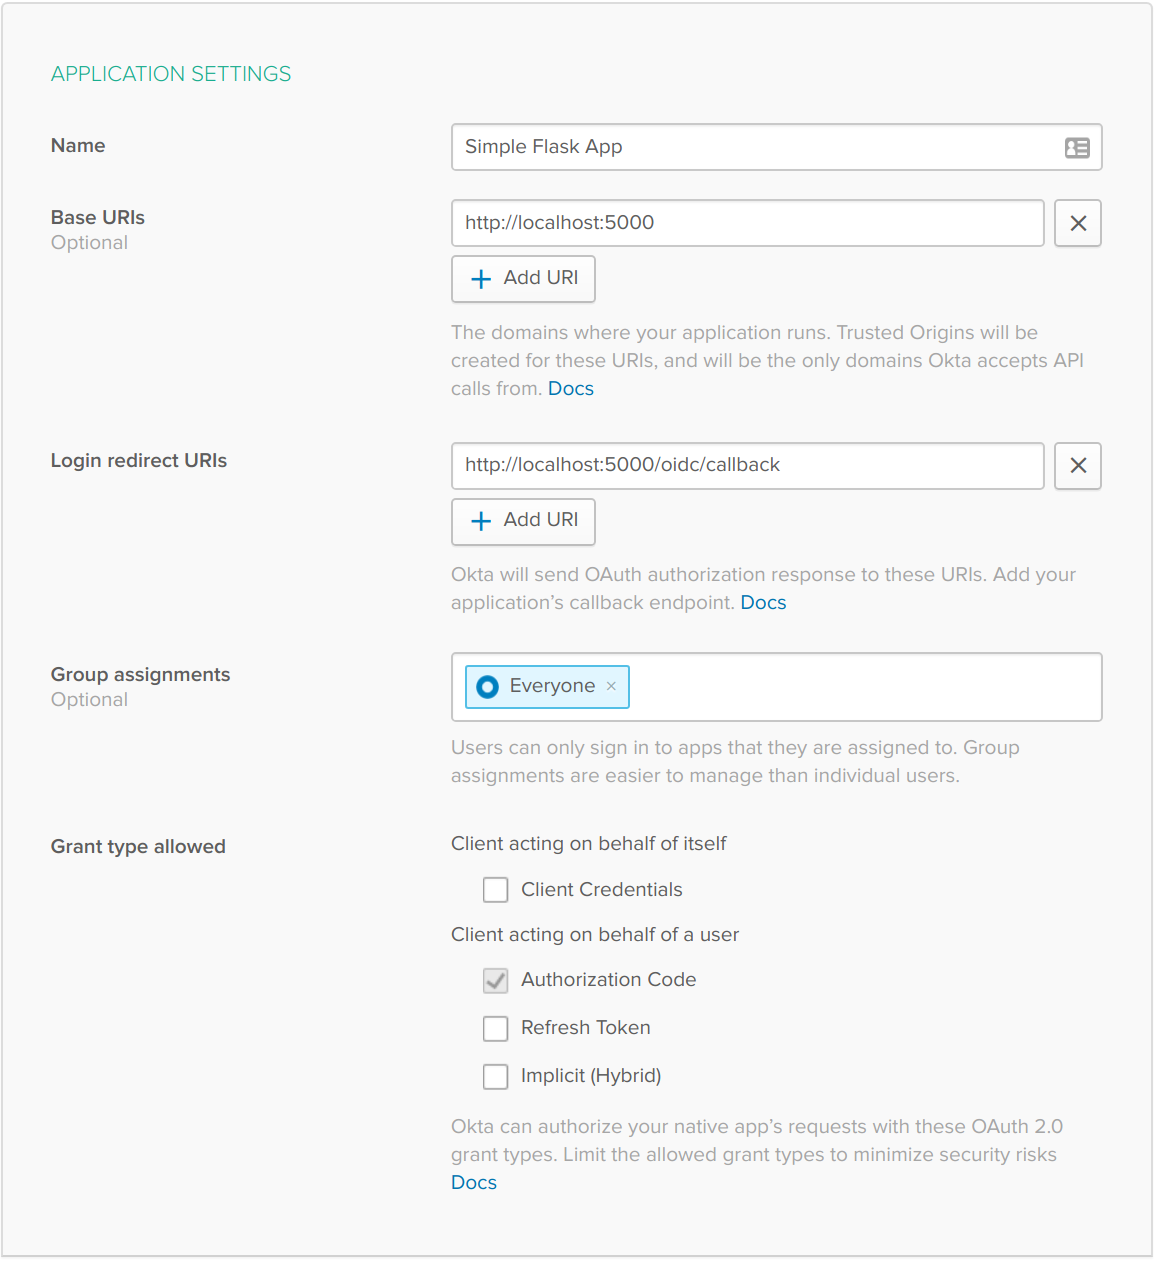Screen dimensions: 1160x1262
Task: Click the contact card icon in Name field
Action: coord(1077,148)
